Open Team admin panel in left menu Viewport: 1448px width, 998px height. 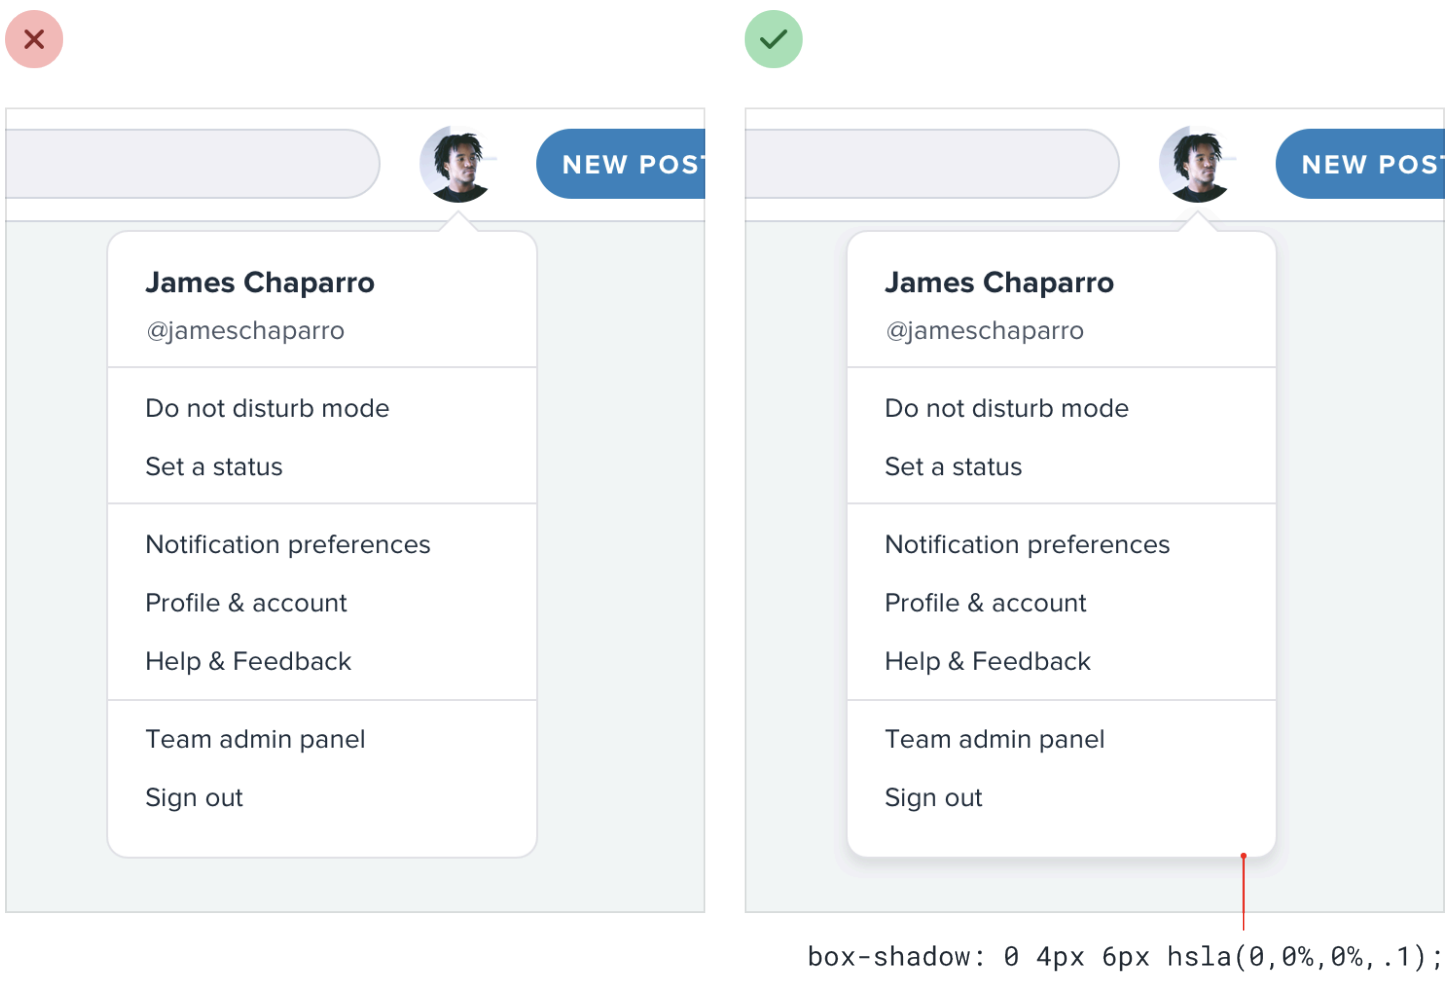pyautogui.click(x=255, y=739)
